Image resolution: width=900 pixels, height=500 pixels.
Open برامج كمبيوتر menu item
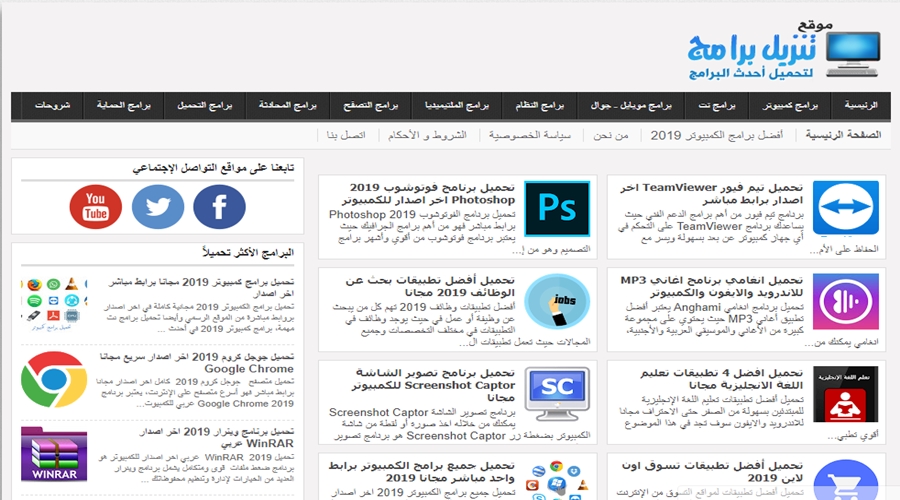(790, 106)
